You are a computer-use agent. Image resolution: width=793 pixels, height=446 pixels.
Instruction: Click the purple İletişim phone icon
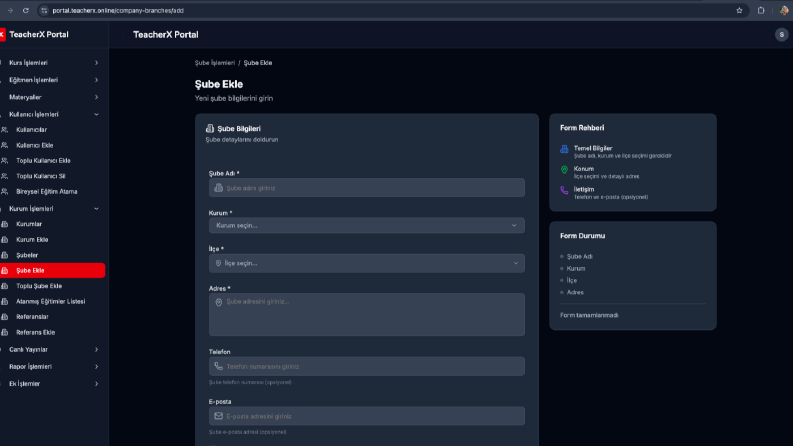click(564, 191)
